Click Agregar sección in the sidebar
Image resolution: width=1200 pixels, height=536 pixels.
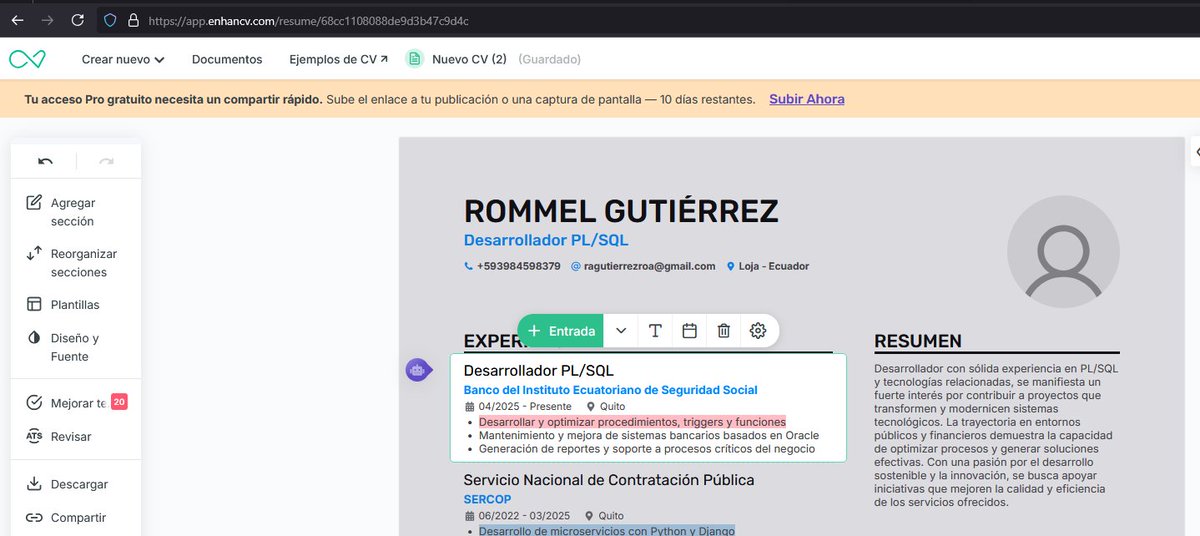(73, 212)
